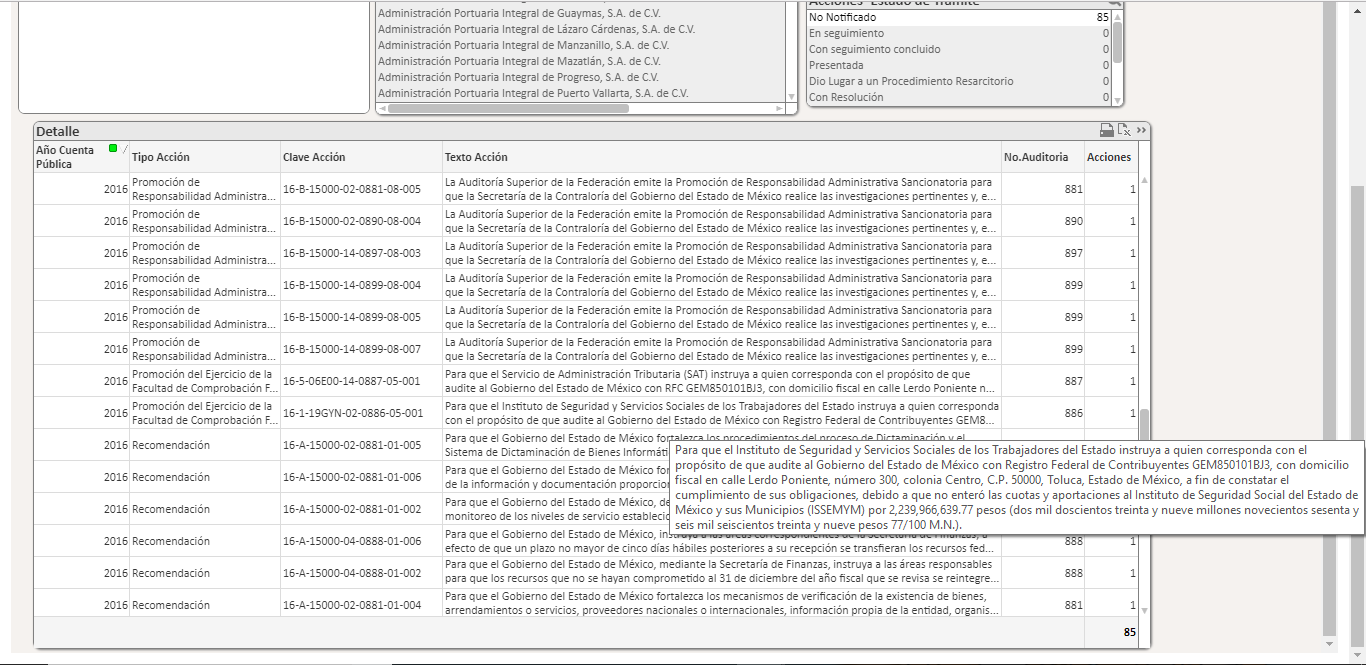Viewport: 1366px width, 665px height.
Task: Sort by Tipo Acción column header
Action: coord(161,157)
